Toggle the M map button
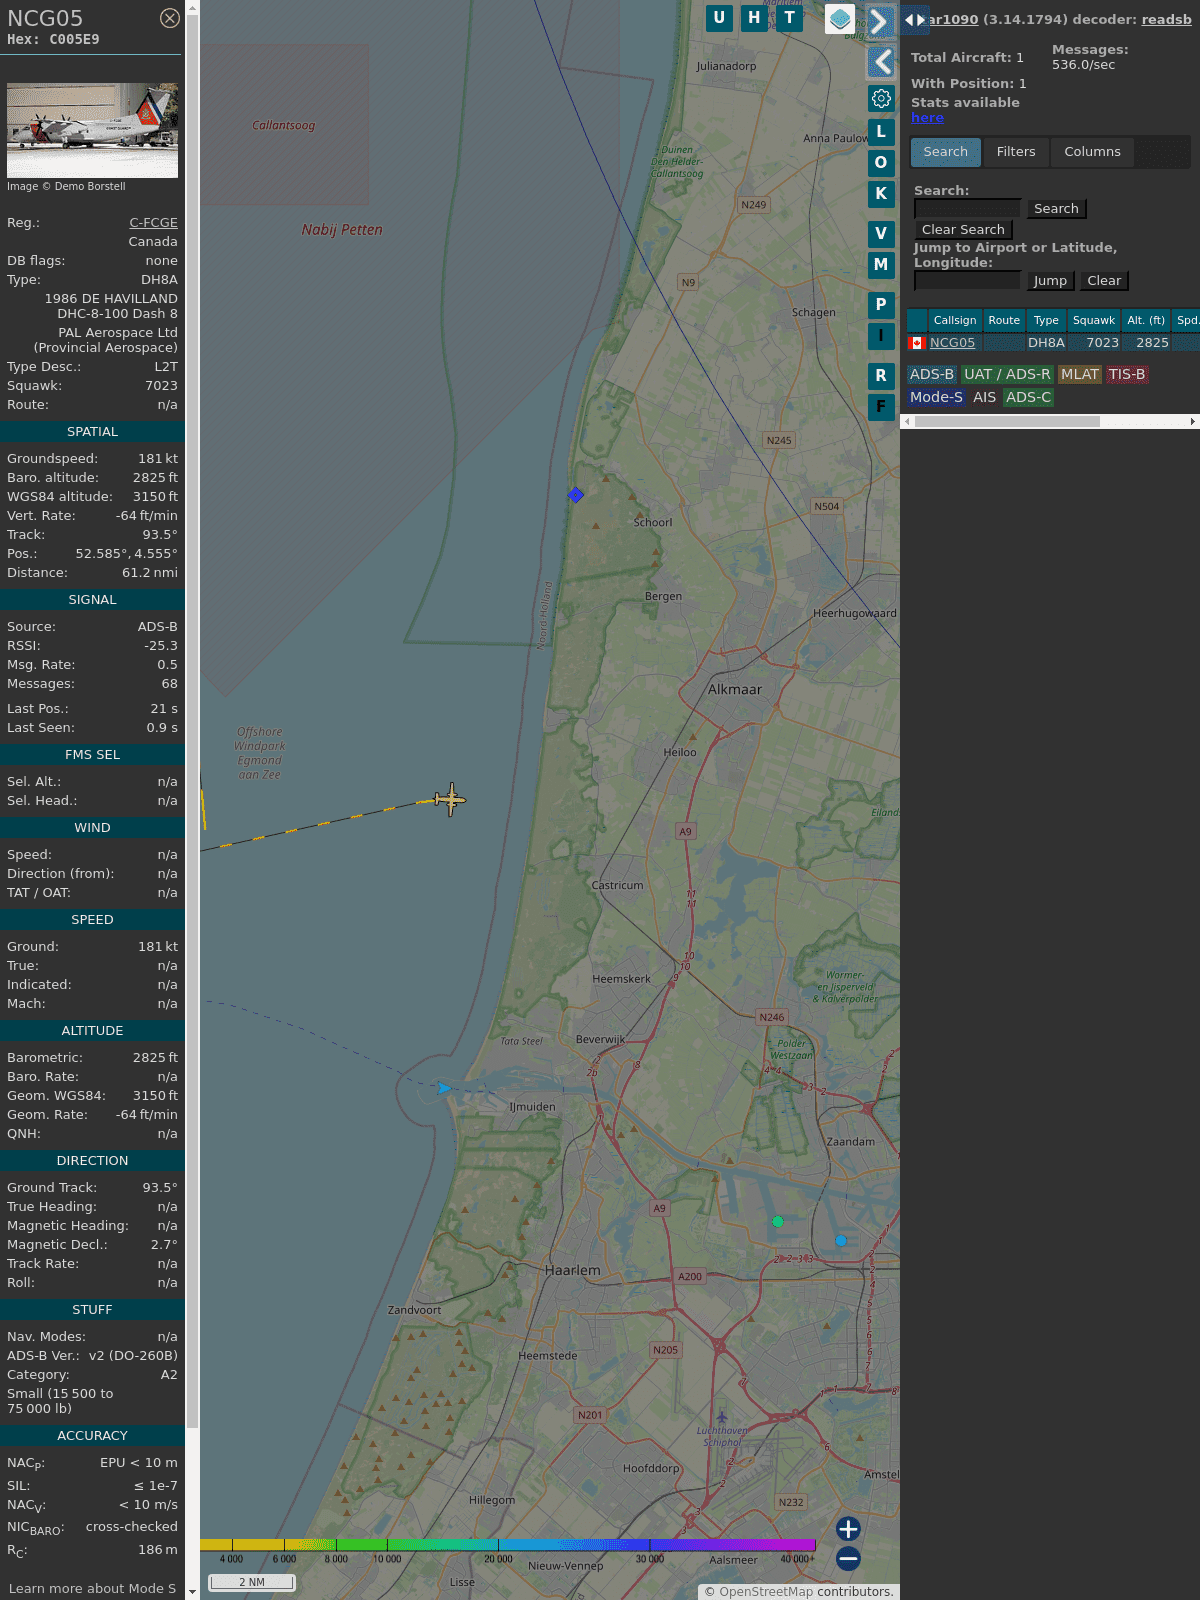This screenshot has height=1600, width=1200. click(x=881, y=265)
